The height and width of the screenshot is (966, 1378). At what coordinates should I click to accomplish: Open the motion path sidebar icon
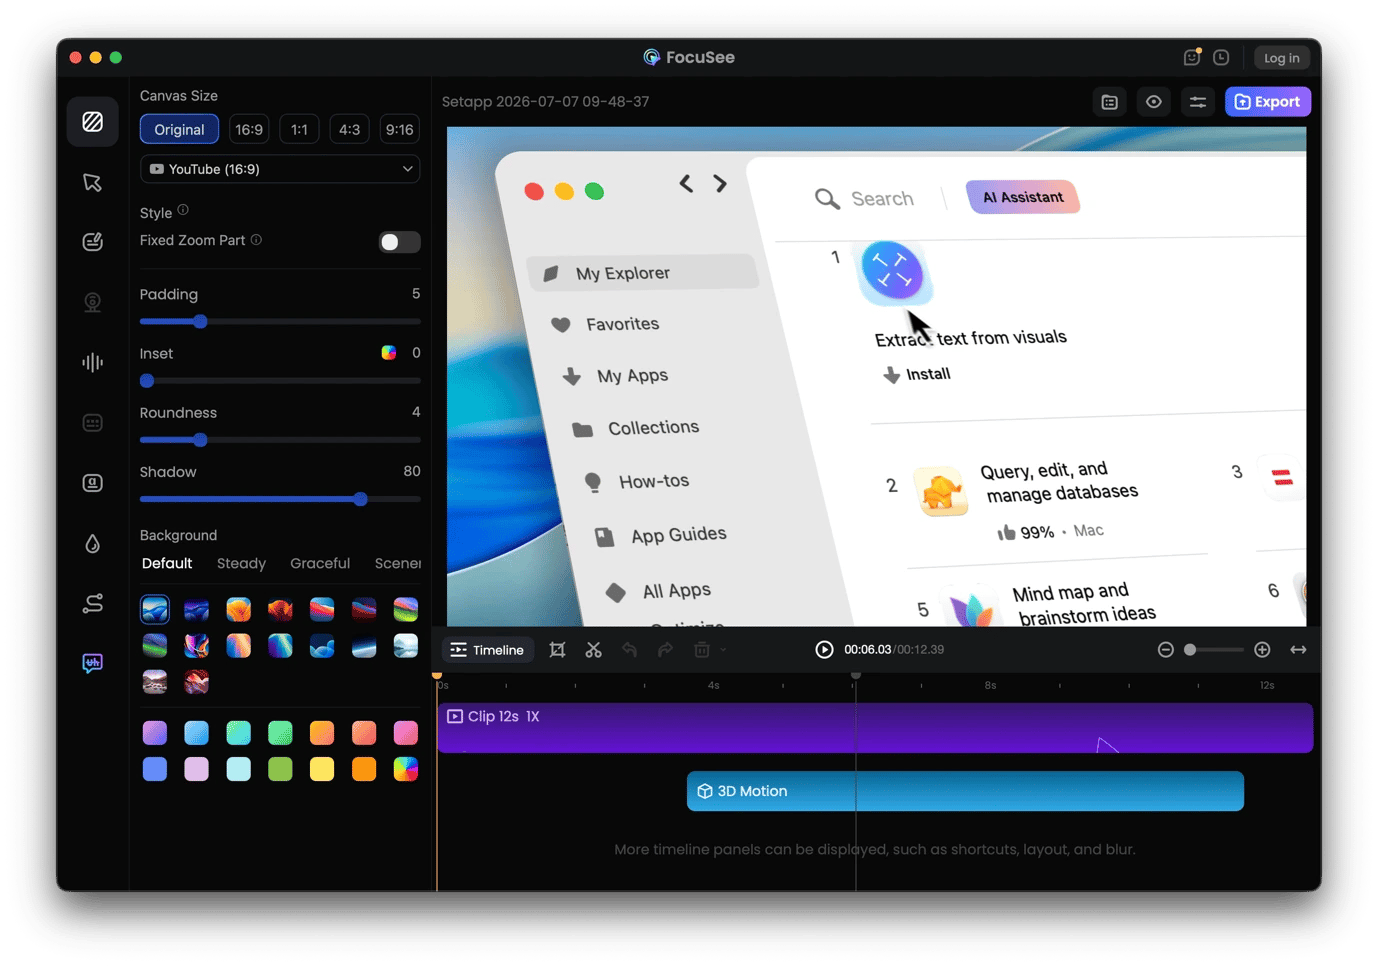pos(93,603)
